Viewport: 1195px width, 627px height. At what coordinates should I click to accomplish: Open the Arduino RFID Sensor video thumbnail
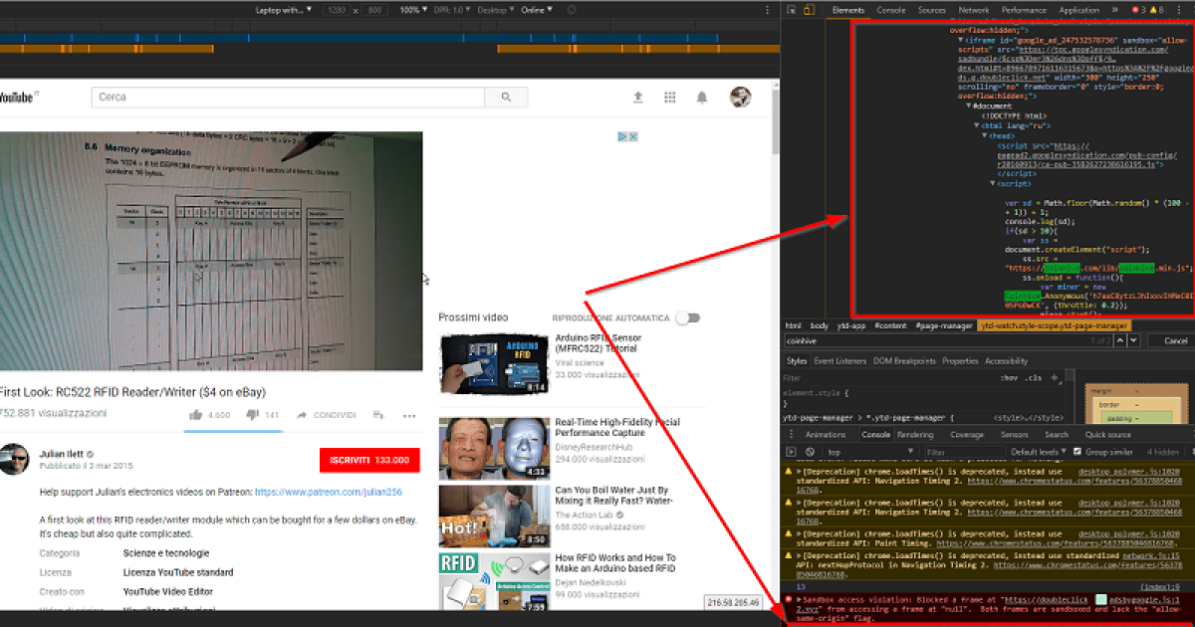pyautogui.click(x=494, y=364)
